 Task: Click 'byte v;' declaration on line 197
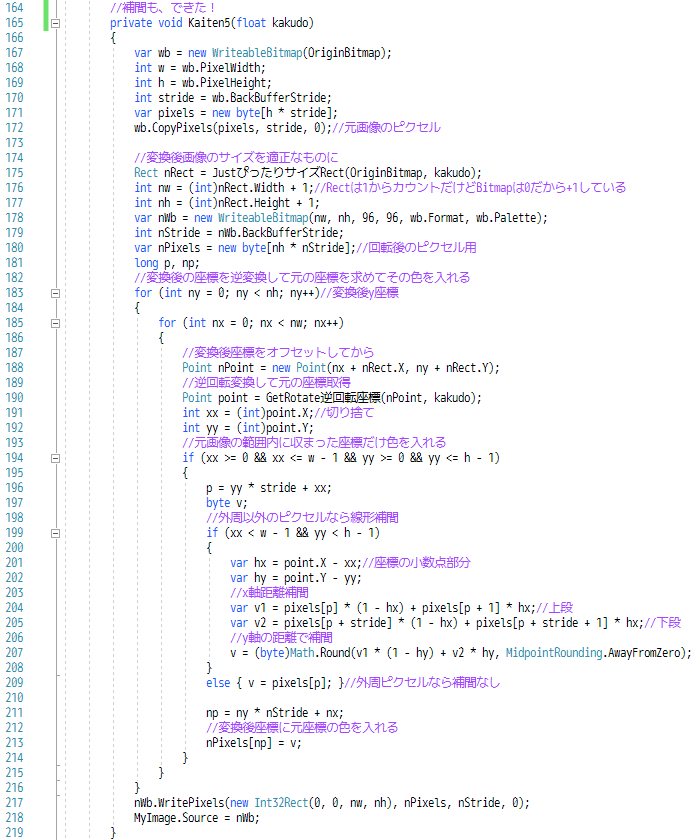tap(227, 503)
